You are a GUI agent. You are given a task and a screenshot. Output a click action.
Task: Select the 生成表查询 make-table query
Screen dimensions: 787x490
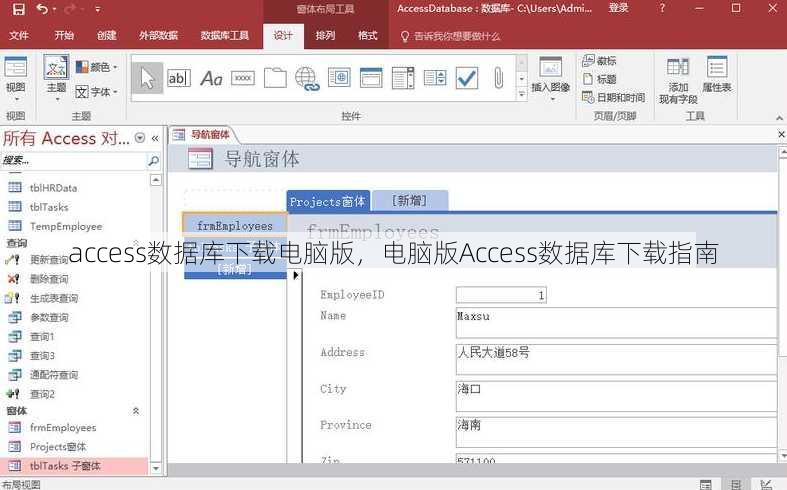click(54, 298)
